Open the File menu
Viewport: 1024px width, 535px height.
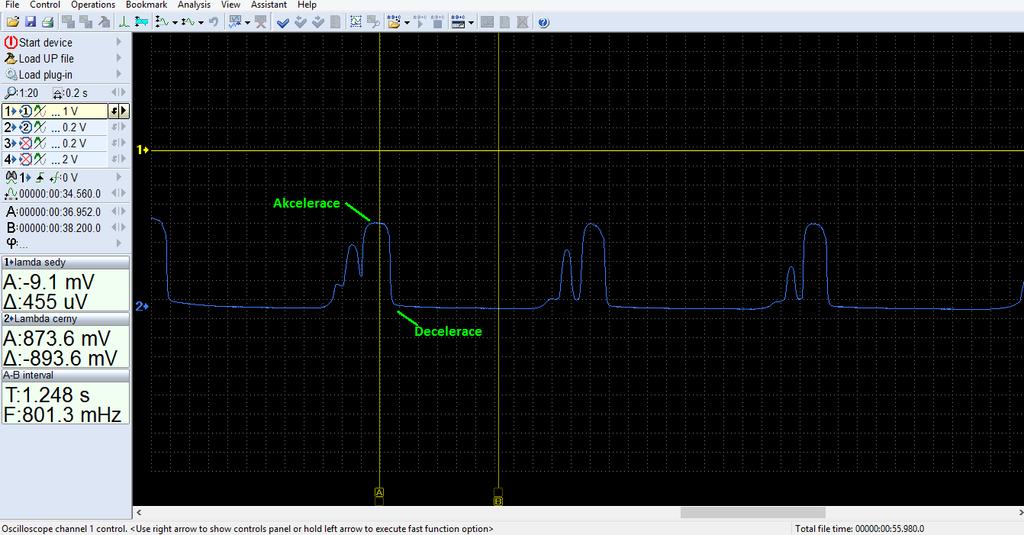click(x=12, y=5)
